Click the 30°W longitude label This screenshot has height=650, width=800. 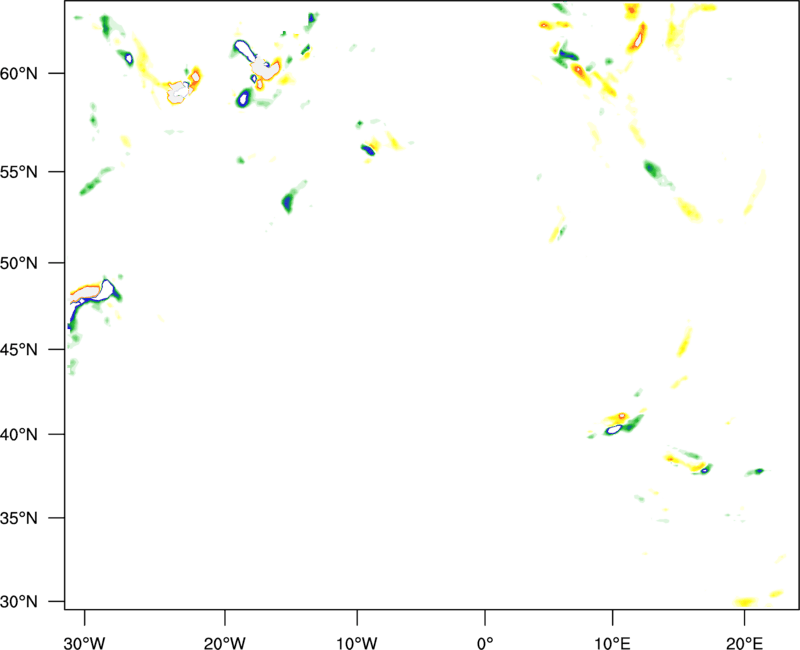[x=84, y=643]
